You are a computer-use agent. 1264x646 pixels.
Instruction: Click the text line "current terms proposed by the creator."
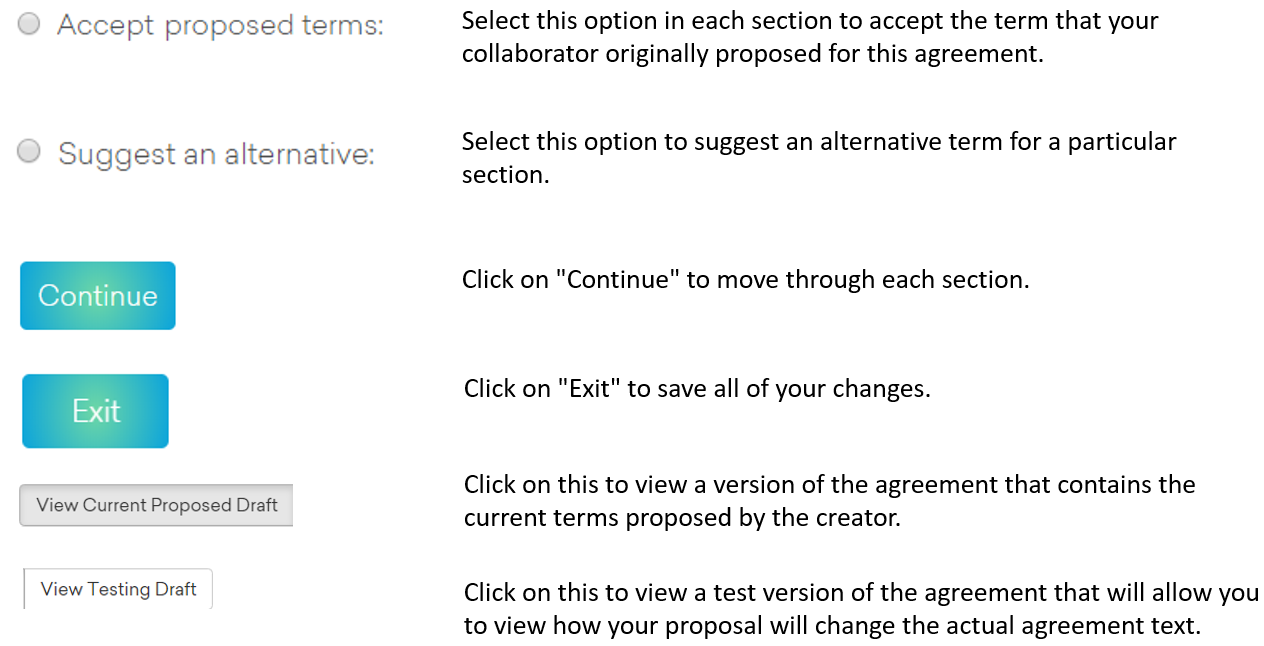tap(682, 519)
